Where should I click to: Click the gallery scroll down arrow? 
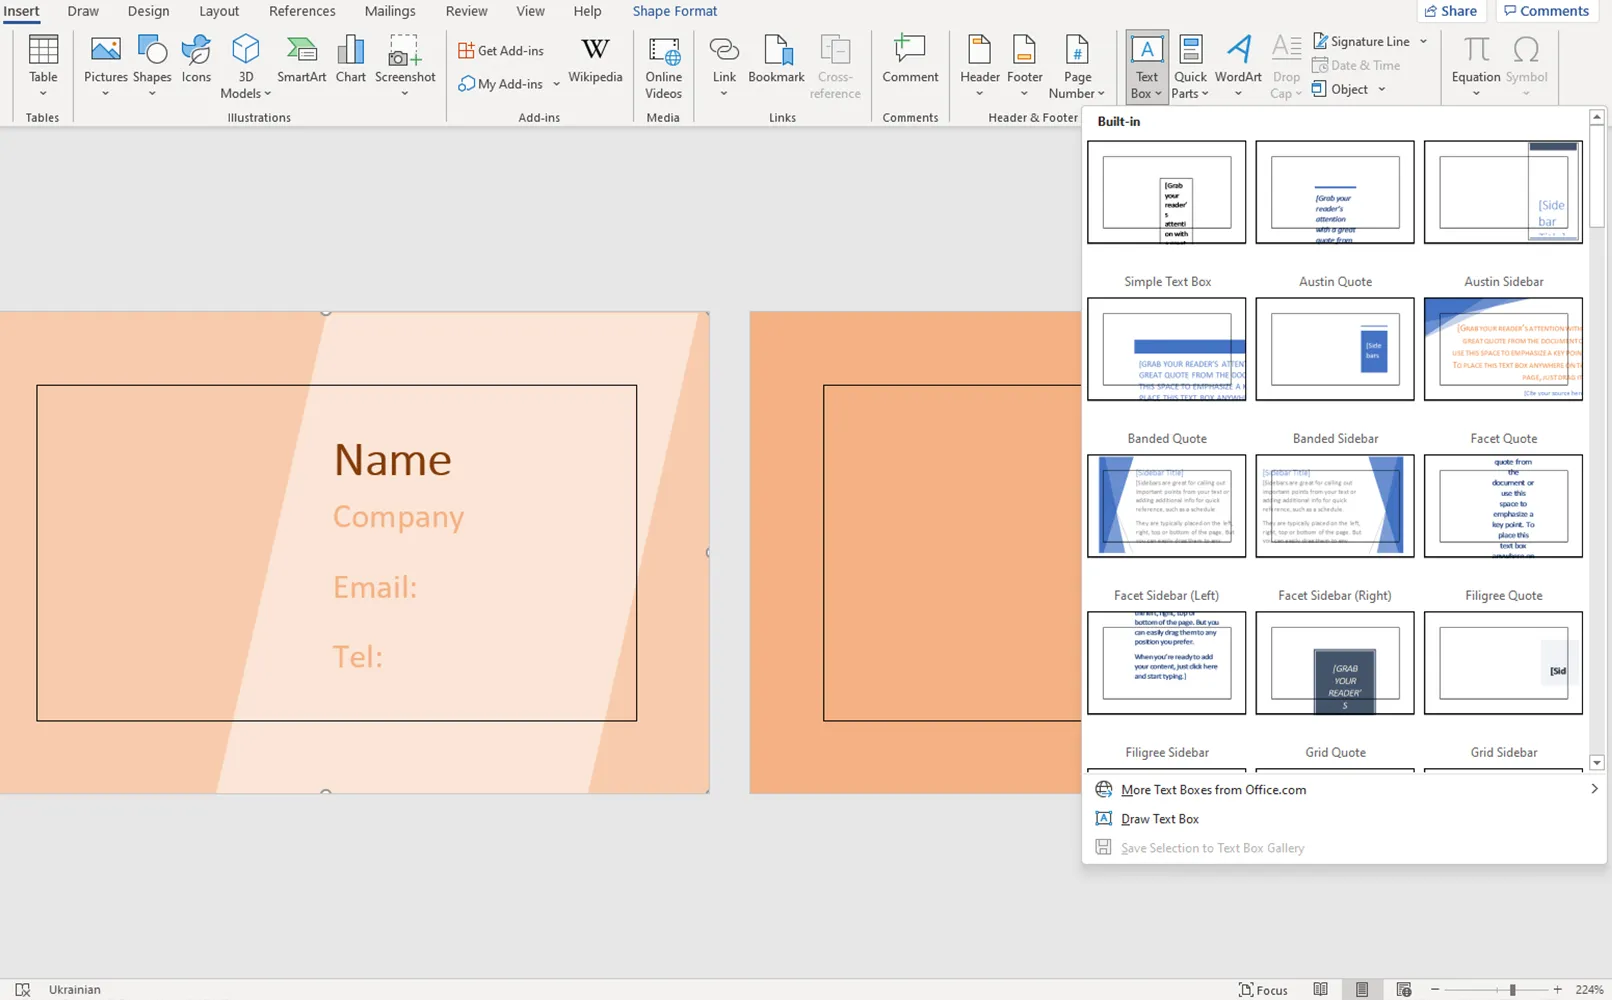1596,763
